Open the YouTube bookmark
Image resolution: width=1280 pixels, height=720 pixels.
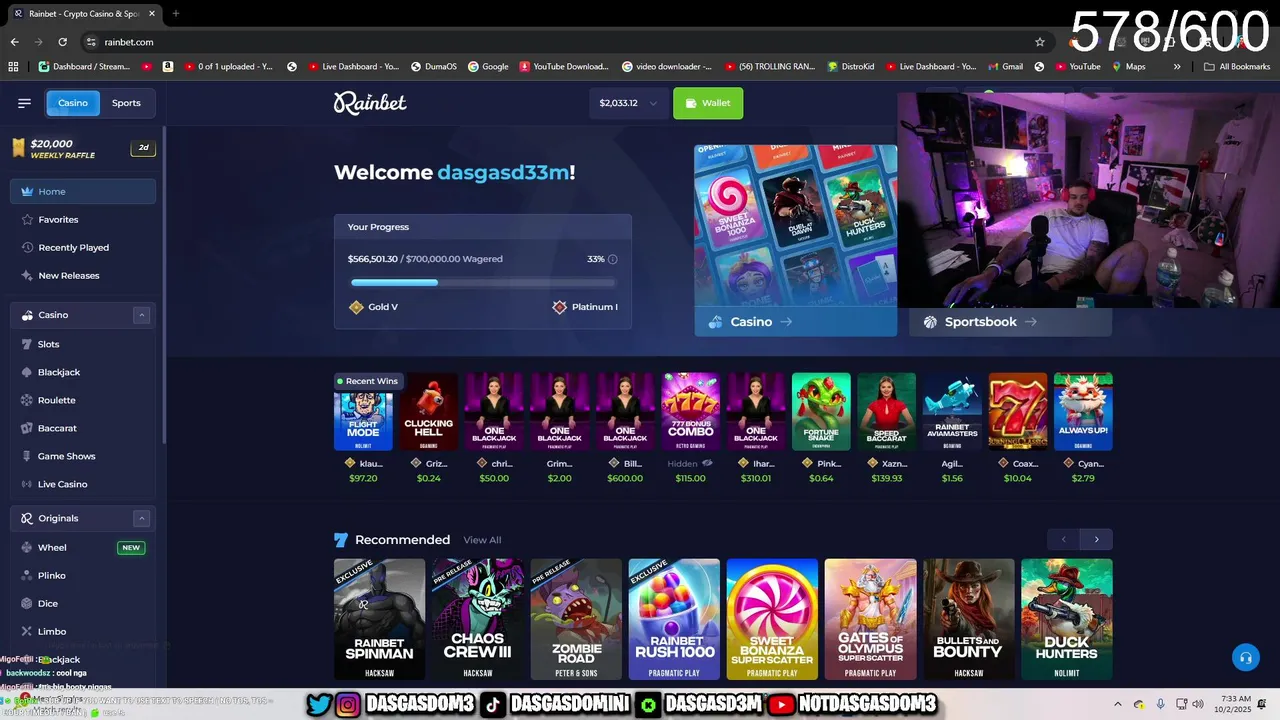(1077, 67)
